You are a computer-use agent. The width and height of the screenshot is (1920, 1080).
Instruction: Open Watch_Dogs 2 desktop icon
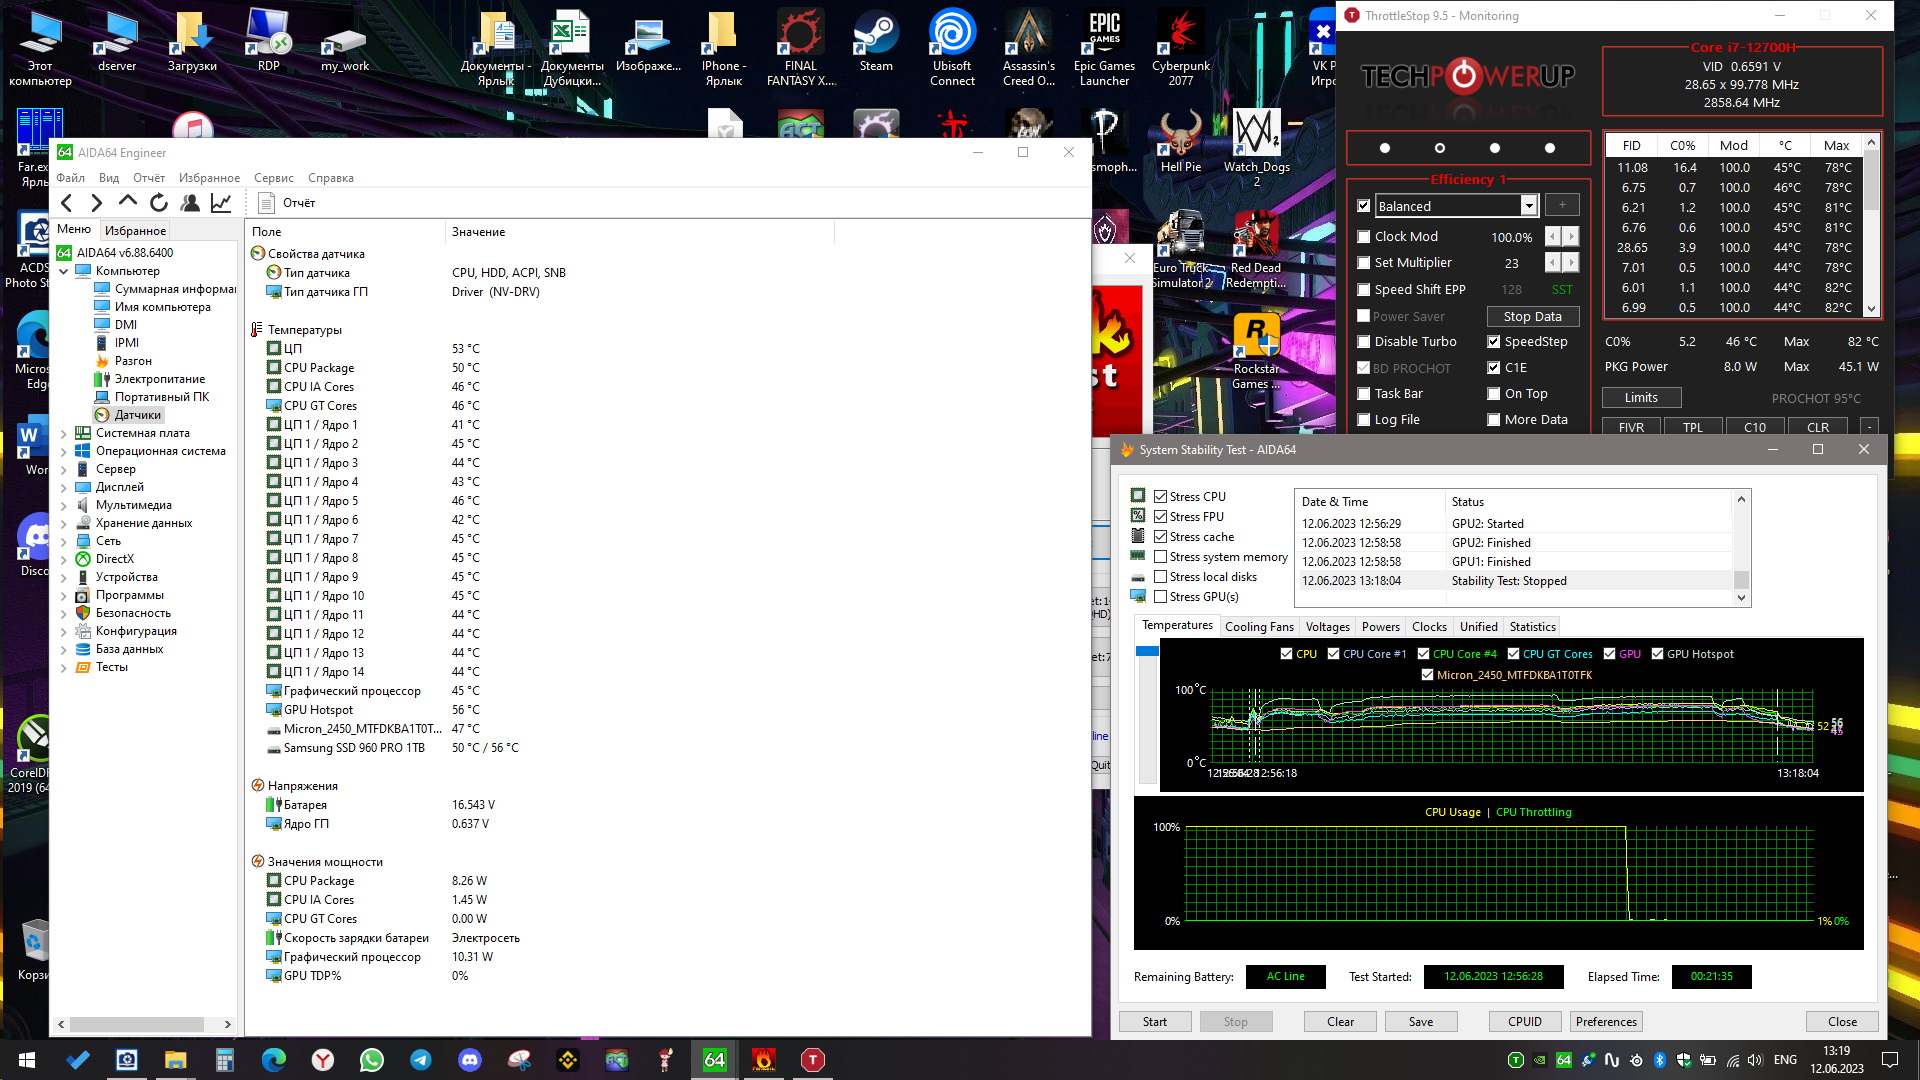(1256, 148)
